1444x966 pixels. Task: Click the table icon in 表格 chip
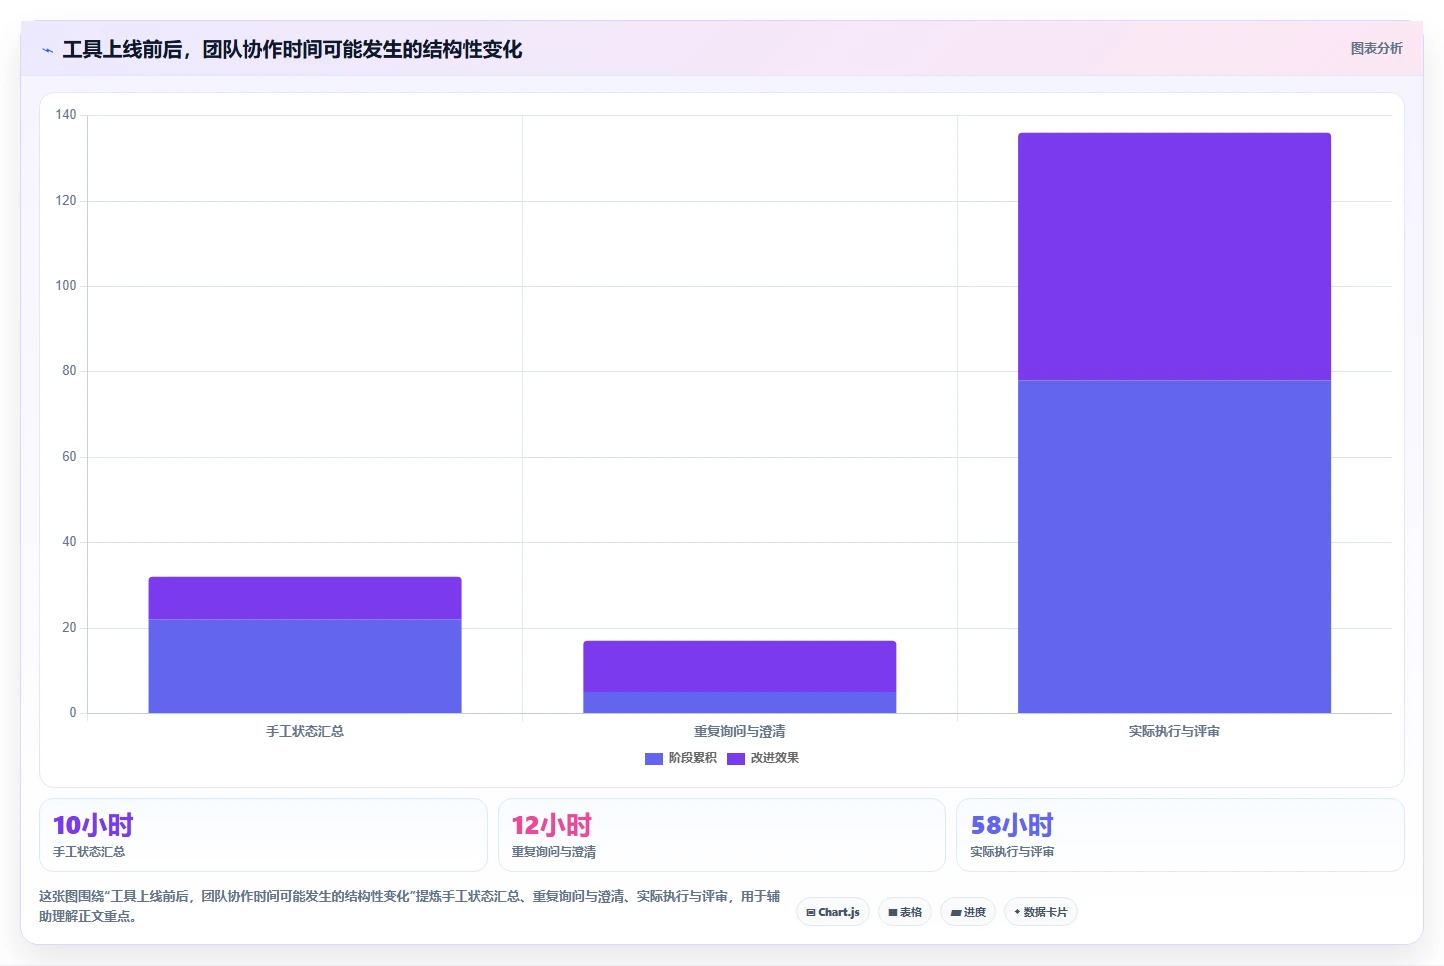tap(893, 912)
